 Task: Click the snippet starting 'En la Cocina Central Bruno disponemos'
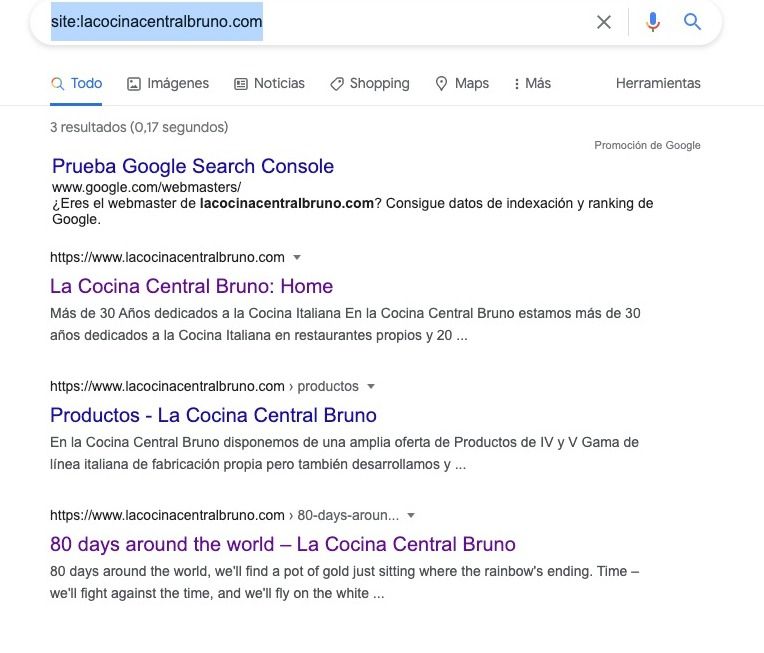344,453
